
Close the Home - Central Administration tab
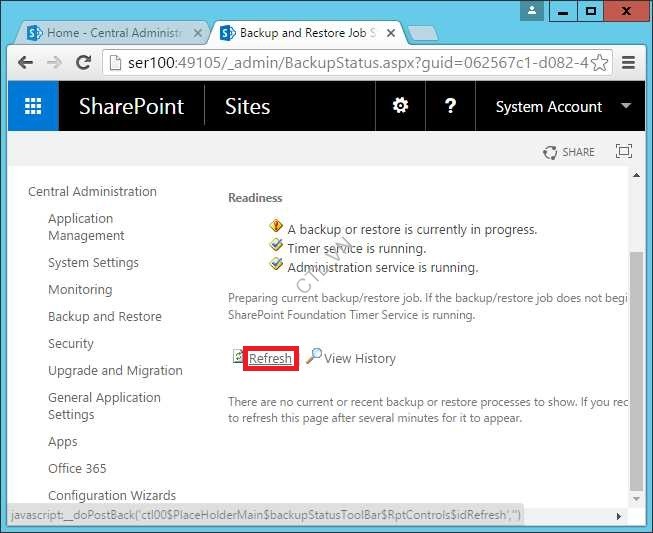pos(198,33)
